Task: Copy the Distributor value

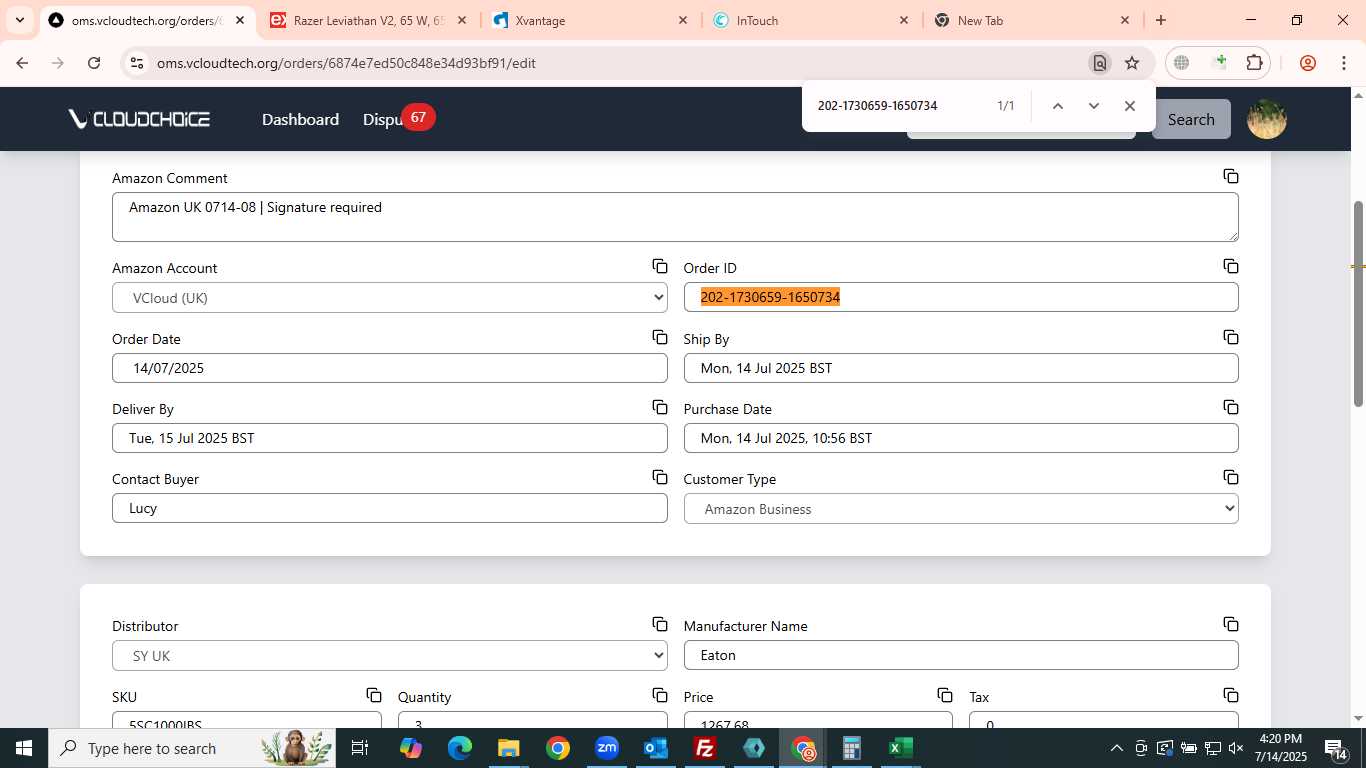Action: pos(660,624)
